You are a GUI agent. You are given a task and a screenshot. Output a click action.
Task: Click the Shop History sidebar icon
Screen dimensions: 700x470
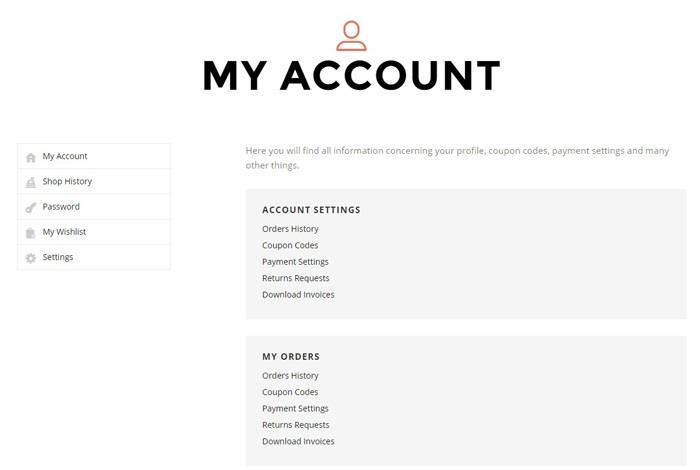(x=31, y=182)
